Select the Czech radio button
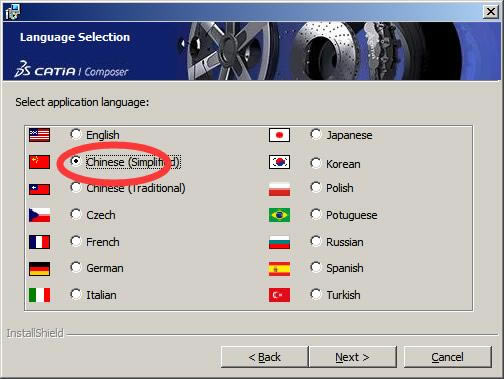The height and width of the screenshot is (379, 504). 76,214
